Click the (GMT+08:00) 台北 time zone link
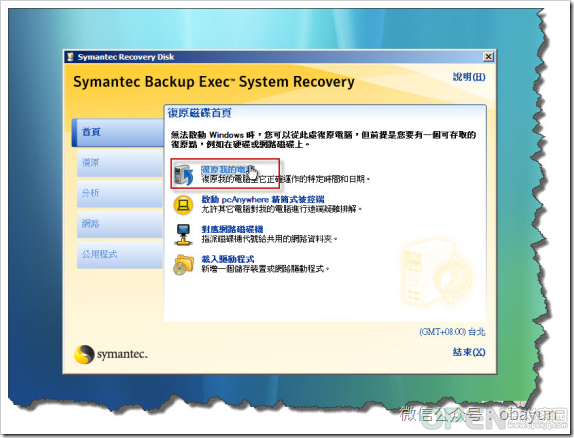 pyautogui.click(x=452, y=332)
